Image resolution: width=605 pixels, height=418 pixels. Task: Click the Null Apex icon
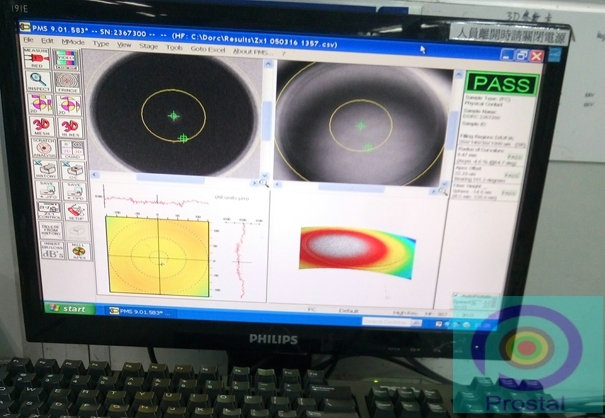click(79, 251)
